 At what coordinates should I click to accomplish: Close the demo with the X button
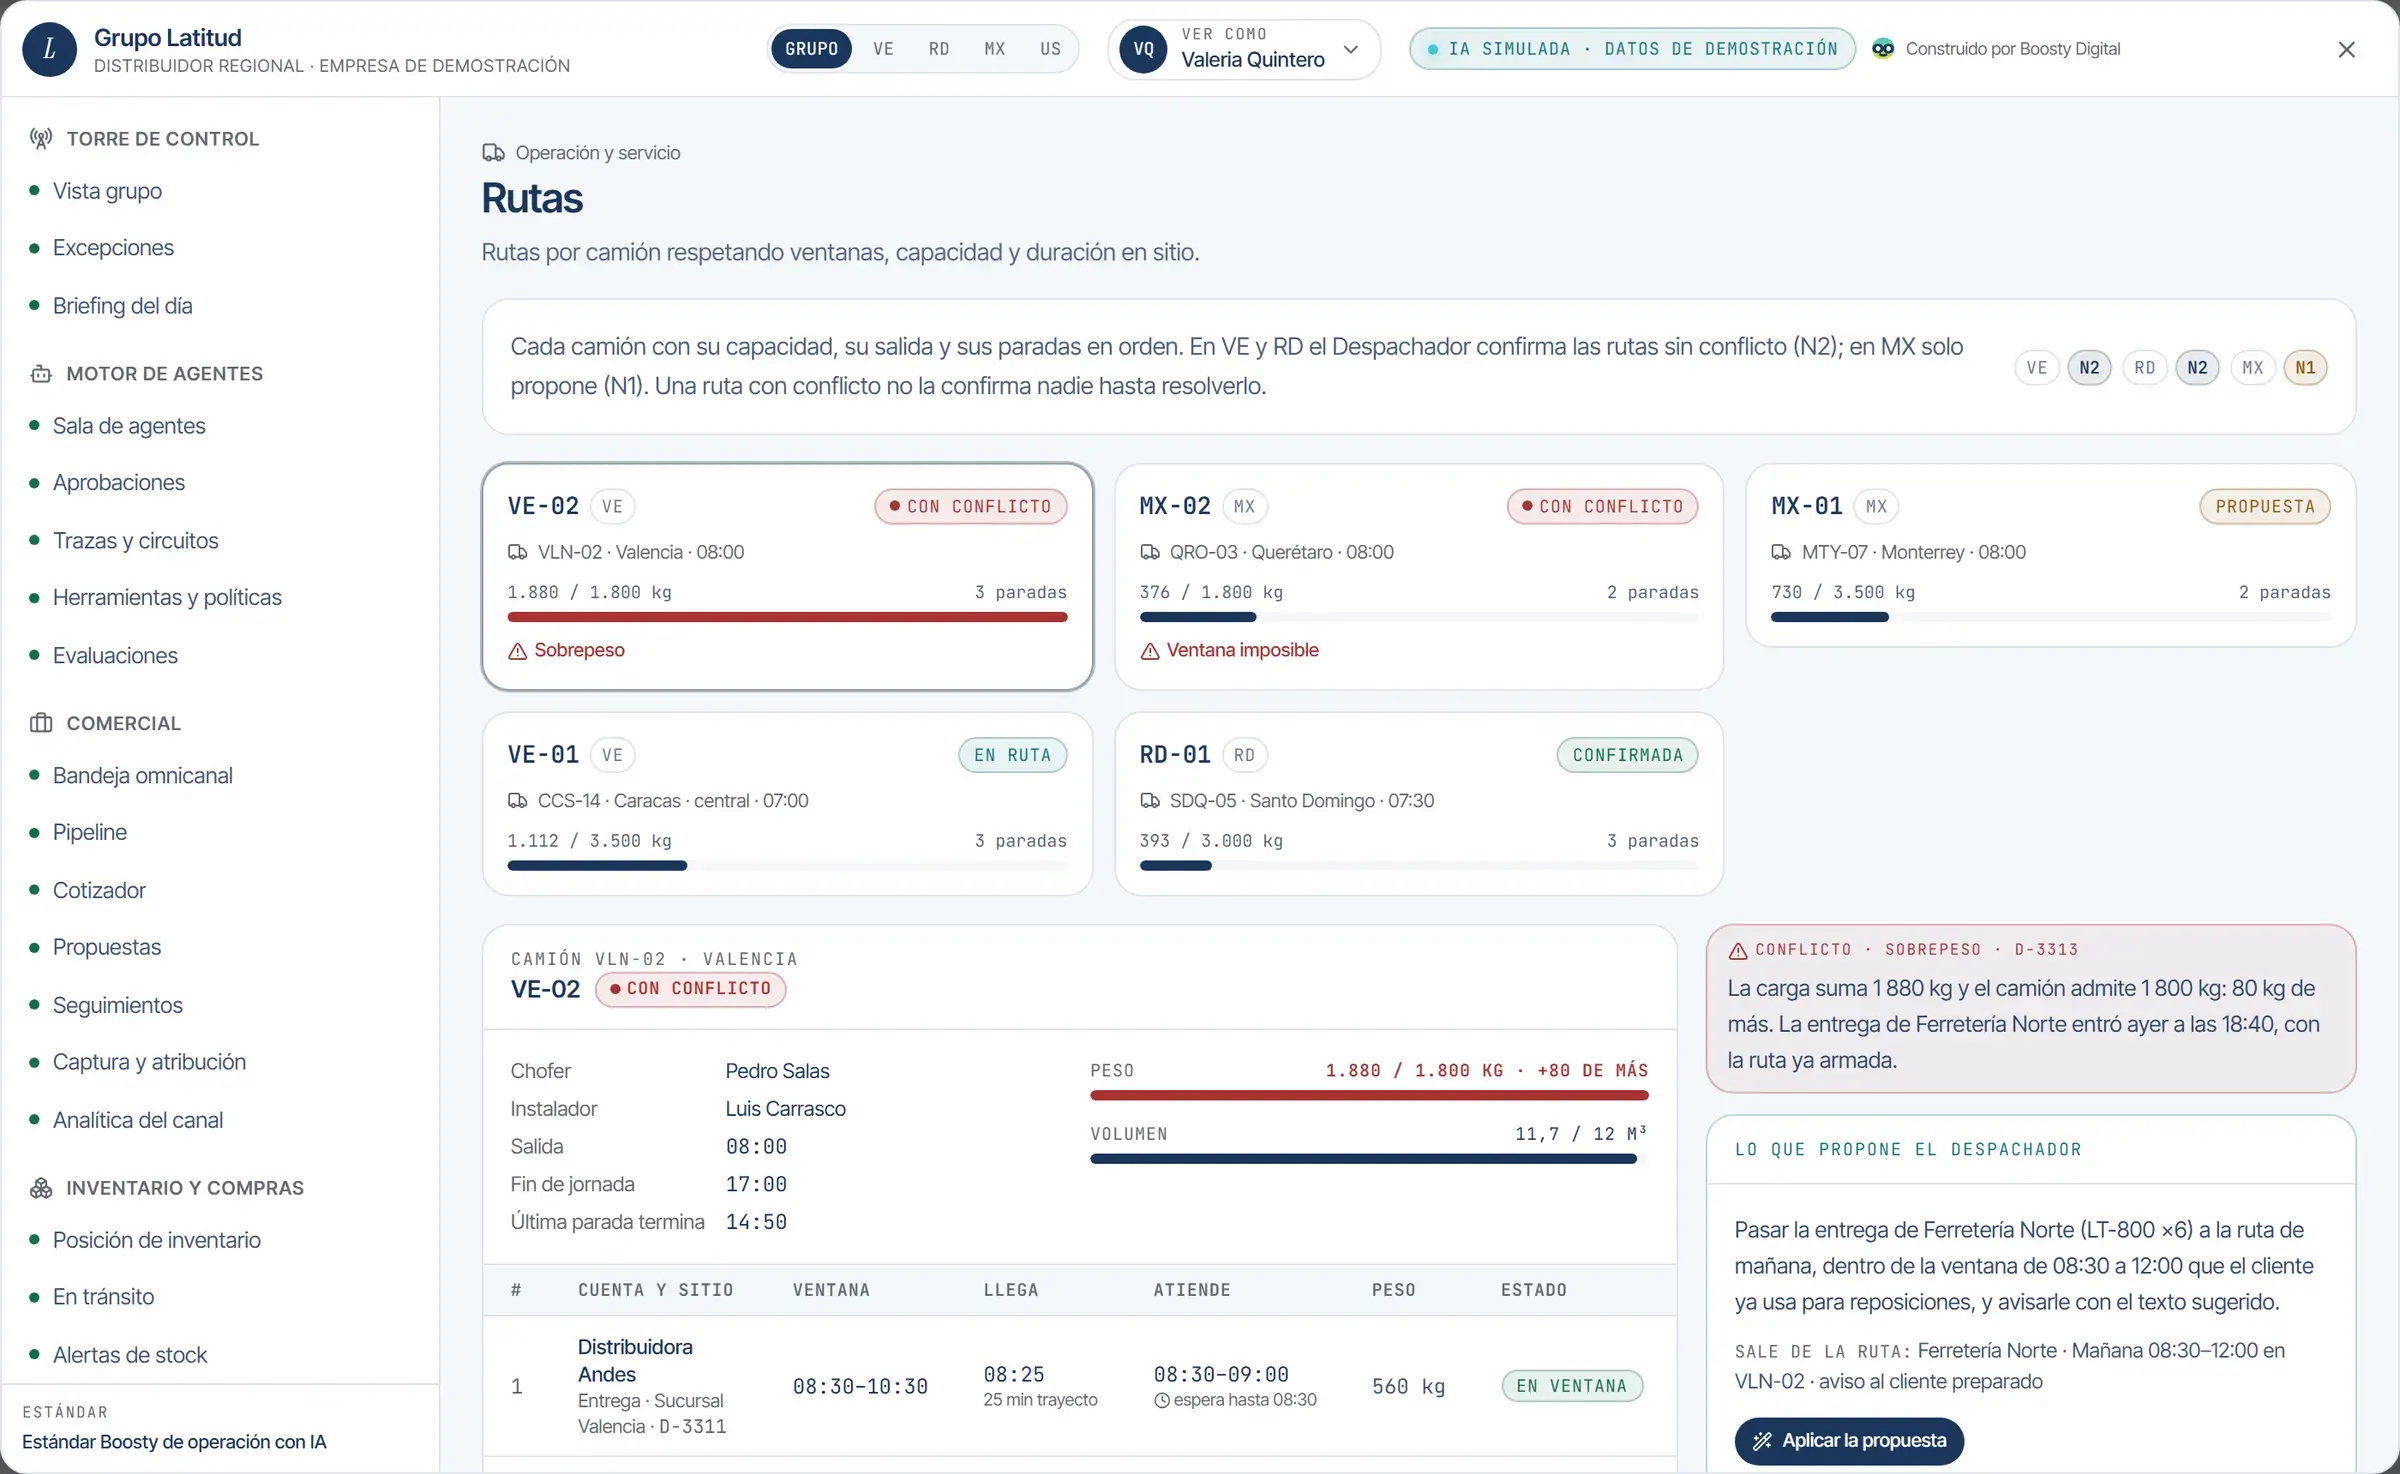click(x=2347, y=49)
